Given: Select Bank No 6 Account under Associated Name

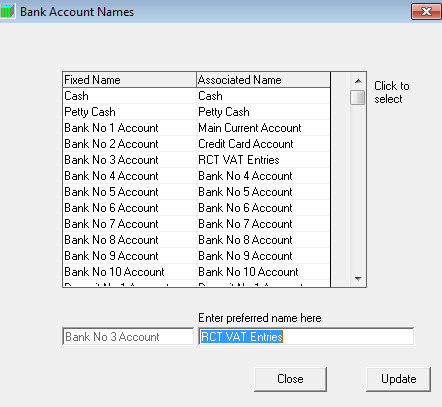Looking at the screenshot, I should click(x=263, y=208).
